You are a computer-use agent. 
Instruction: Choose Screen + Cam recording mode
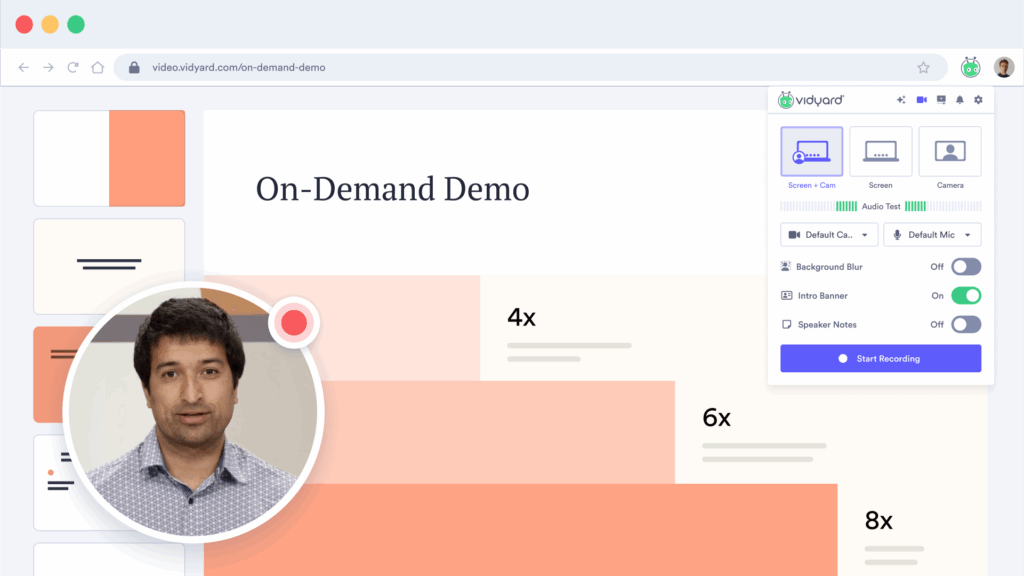(x=811, y=152)
